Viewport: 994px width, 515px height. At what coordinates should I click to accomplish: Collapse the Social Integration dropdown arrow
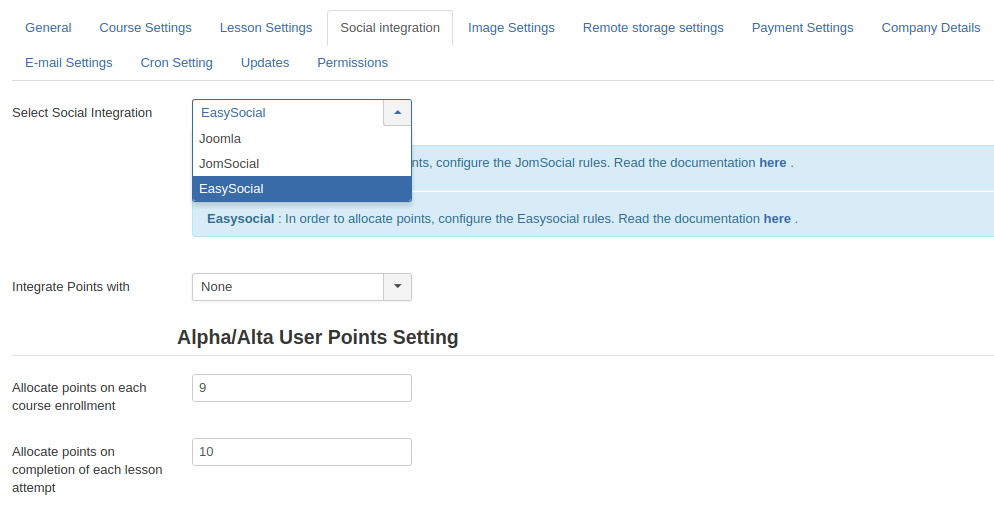click(x=397, y=113)
